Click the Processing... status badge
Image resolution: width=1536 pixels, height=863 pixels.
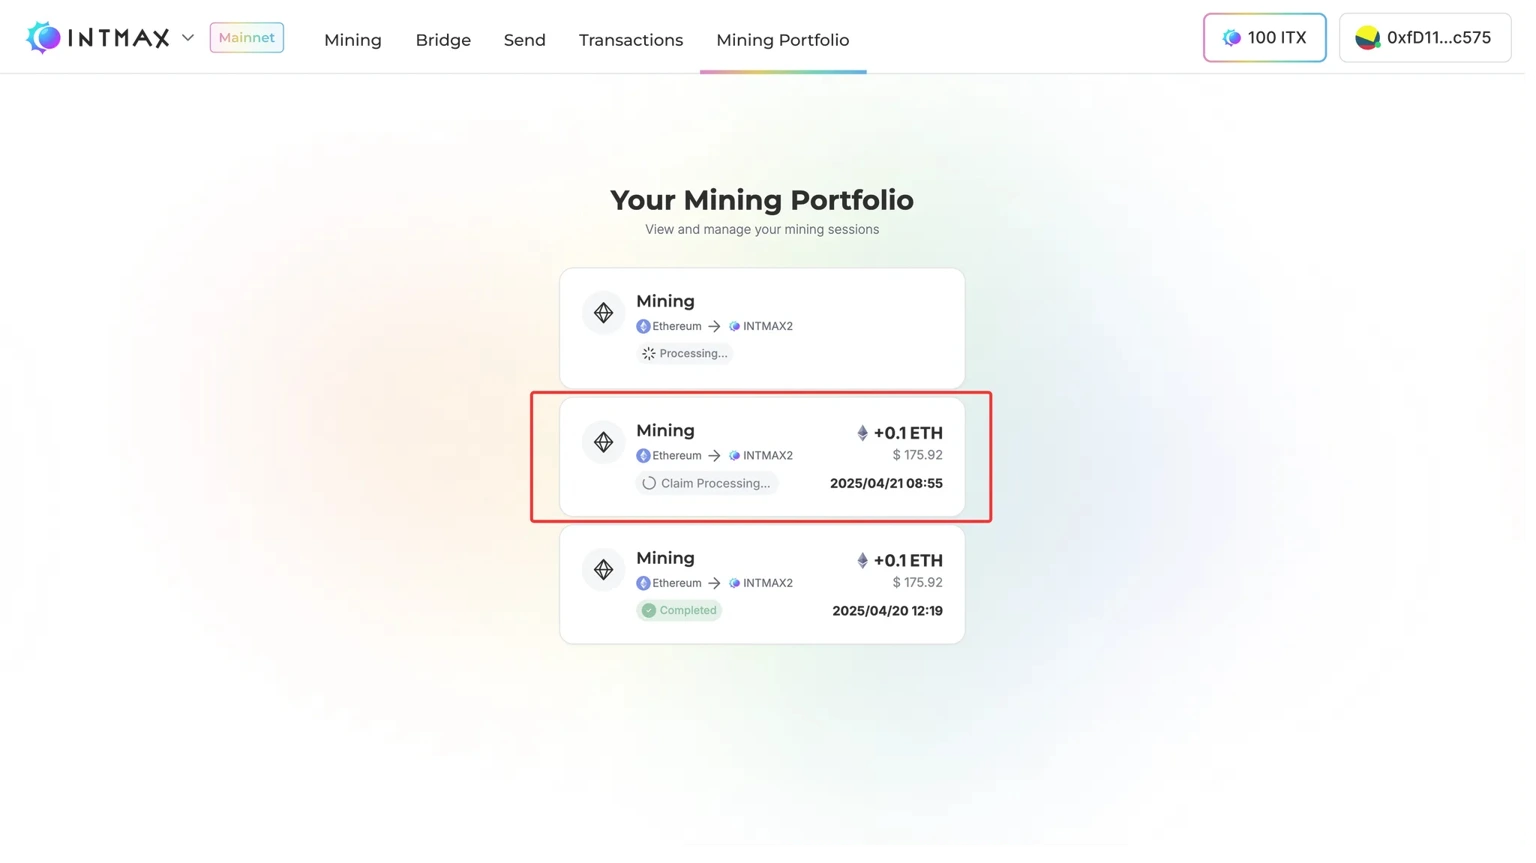point(684,354)
